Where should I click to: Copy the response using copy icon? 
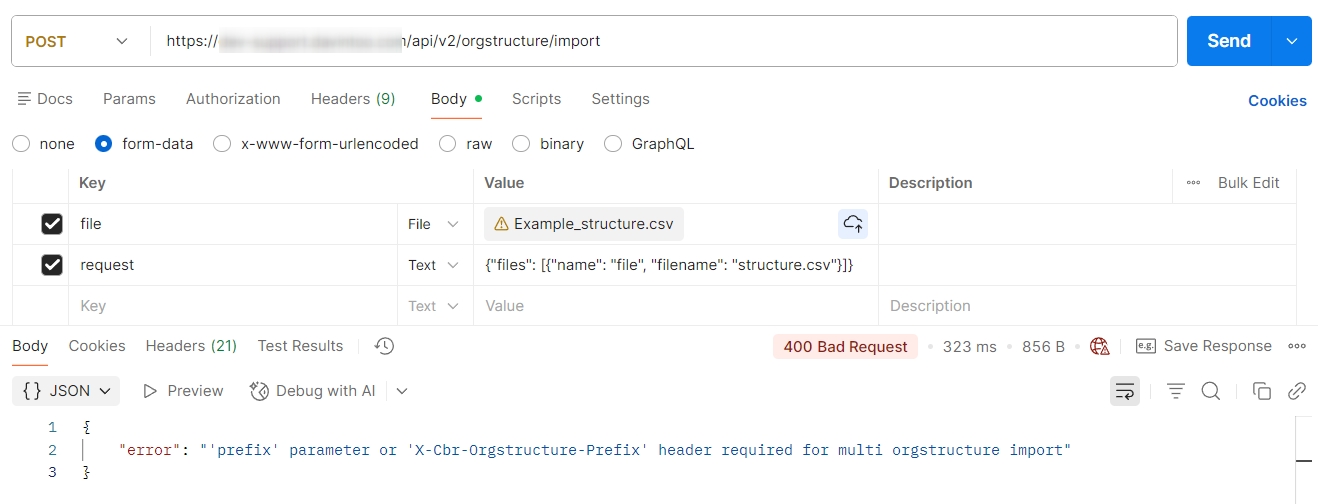click(x=1262, y=391)
